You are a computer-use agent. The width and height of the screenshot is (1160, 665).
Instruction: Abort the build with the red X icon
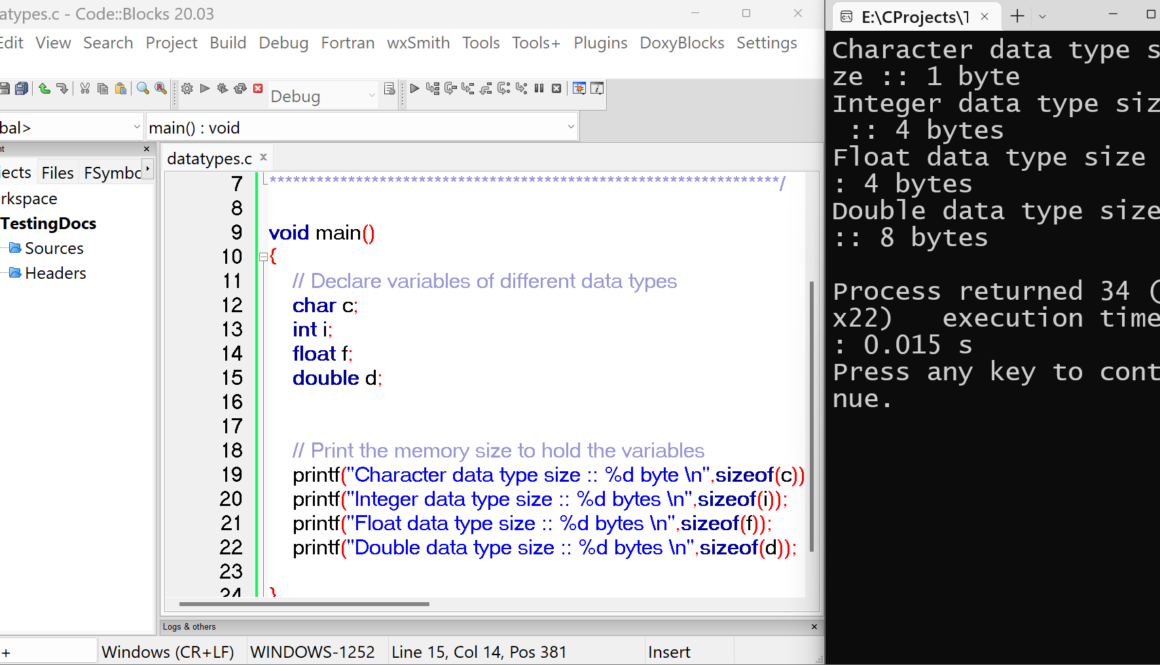tap(257, 89)
